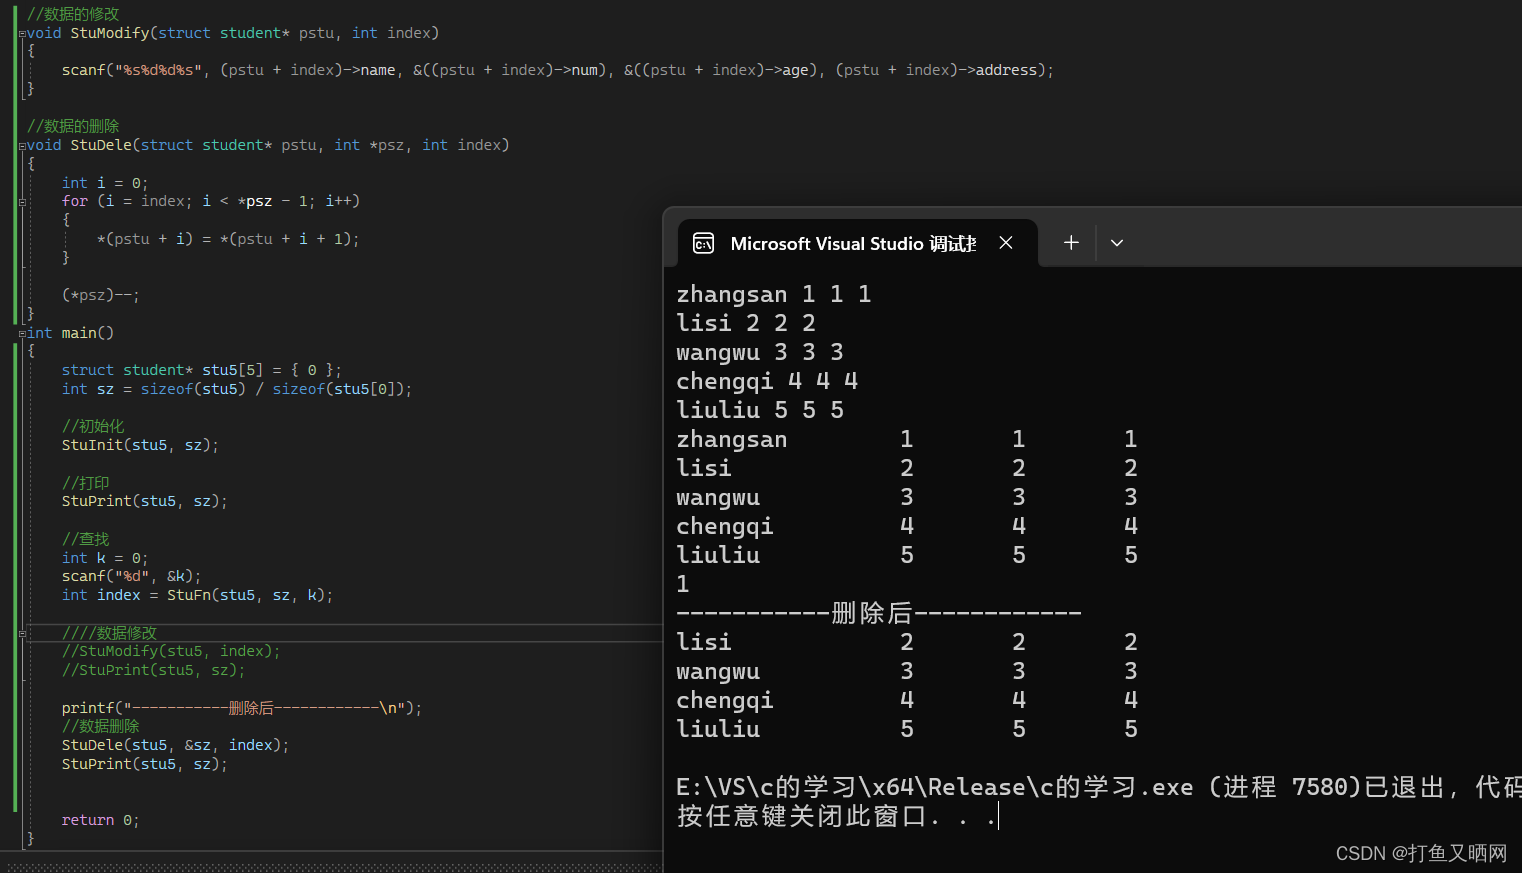Click the scanf line inside StuModify
This screenshot has width=1522, height=873.
pyautogui.click(x=558, y=70)
